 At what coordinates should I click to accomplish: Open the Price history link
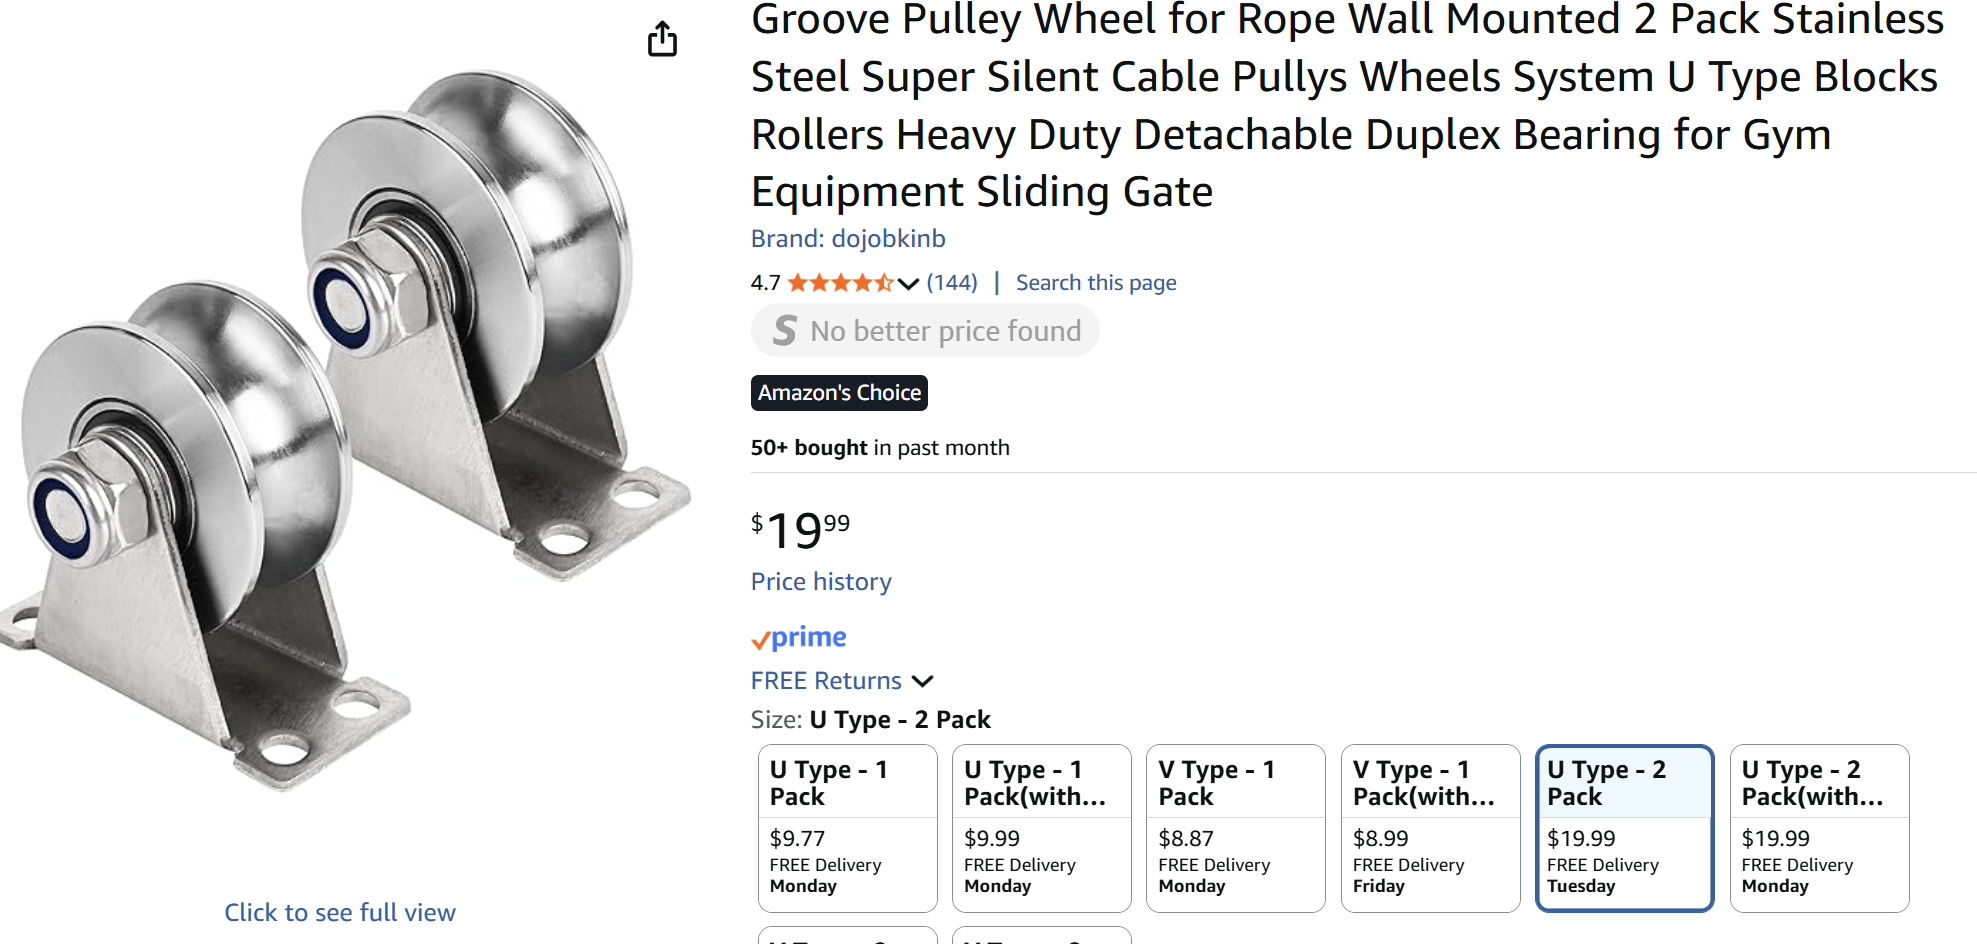click(x=820, y=581)
